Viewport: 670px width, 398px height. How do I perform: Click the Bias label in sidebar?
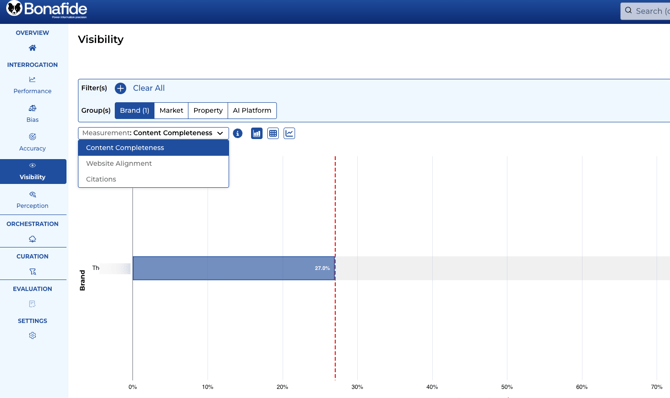[x=32, y=120]
